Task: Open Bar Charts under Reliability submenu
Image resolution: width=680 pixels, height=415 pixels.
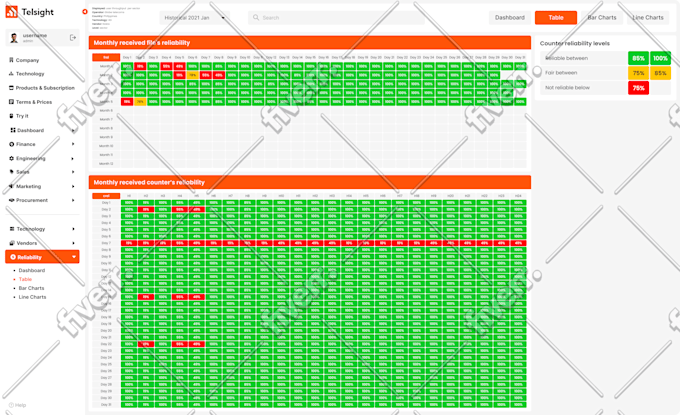Action: point(31,288)
